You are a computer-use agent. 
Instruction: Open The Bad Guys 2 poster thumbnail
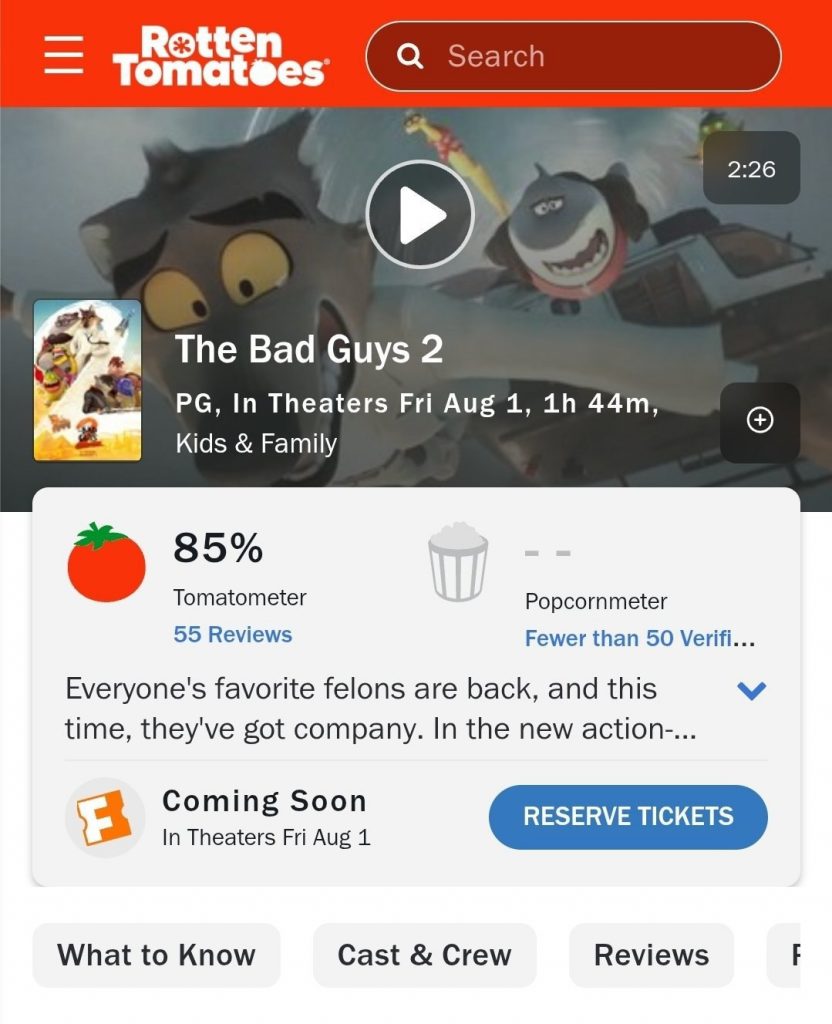pos(88,380)
